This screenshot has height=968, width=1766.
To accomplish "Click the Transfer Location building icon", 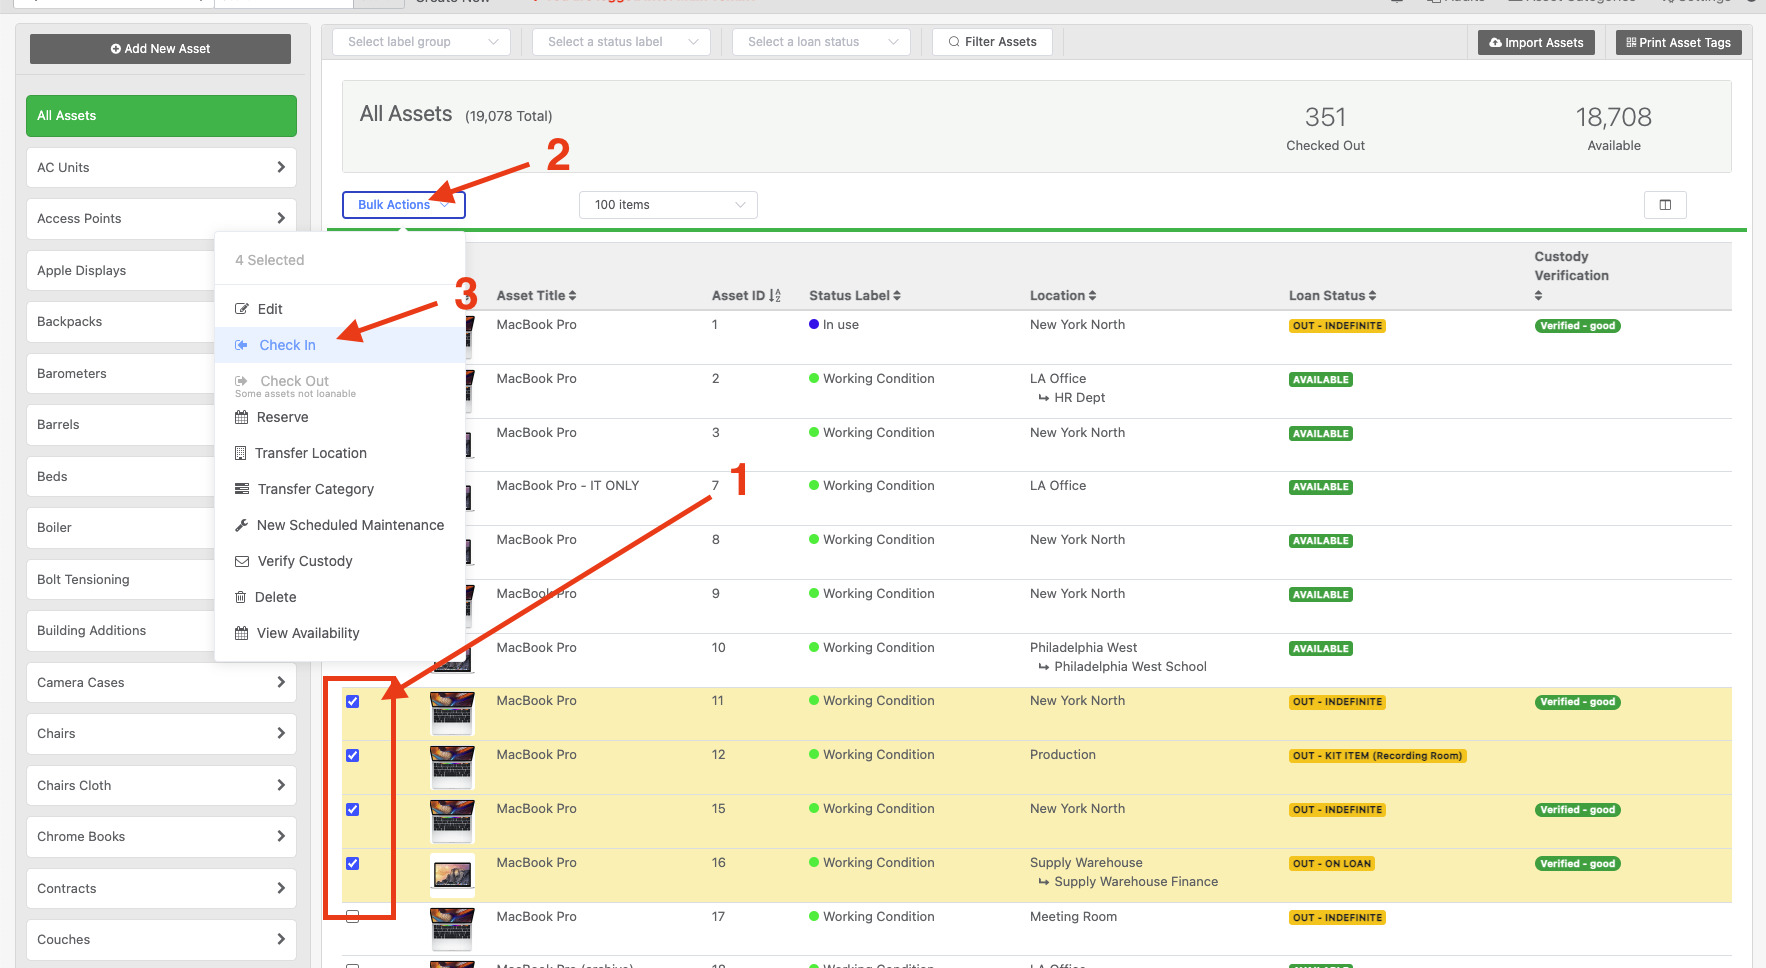I will point(240,453).
